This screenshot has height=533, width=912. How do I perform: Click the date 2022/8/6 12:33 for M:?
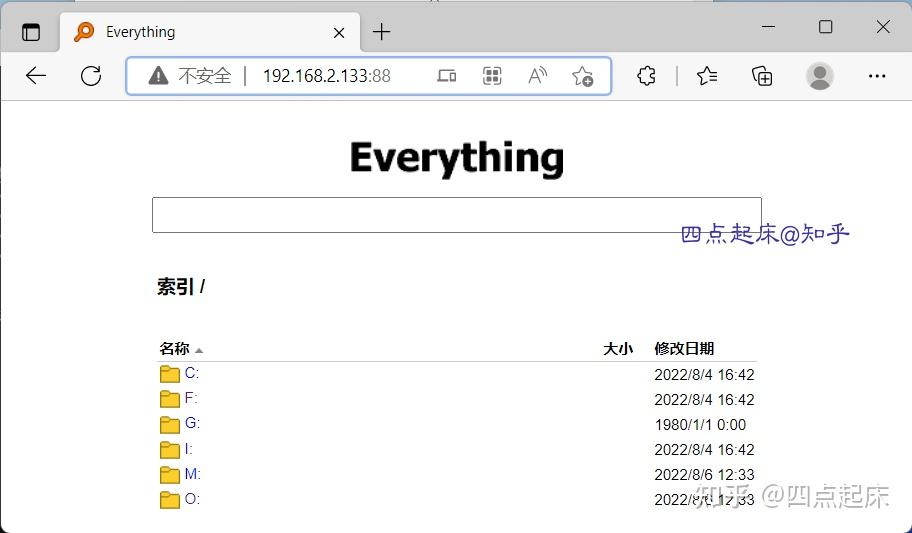(x=704, y=475)
